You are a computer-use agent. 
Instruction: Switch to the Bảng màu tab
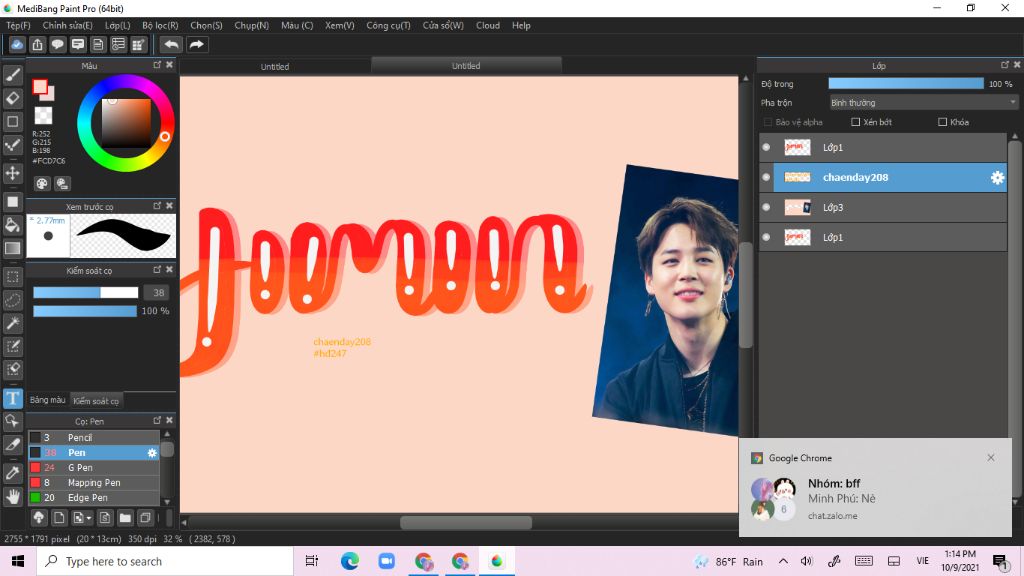(48, 400)
